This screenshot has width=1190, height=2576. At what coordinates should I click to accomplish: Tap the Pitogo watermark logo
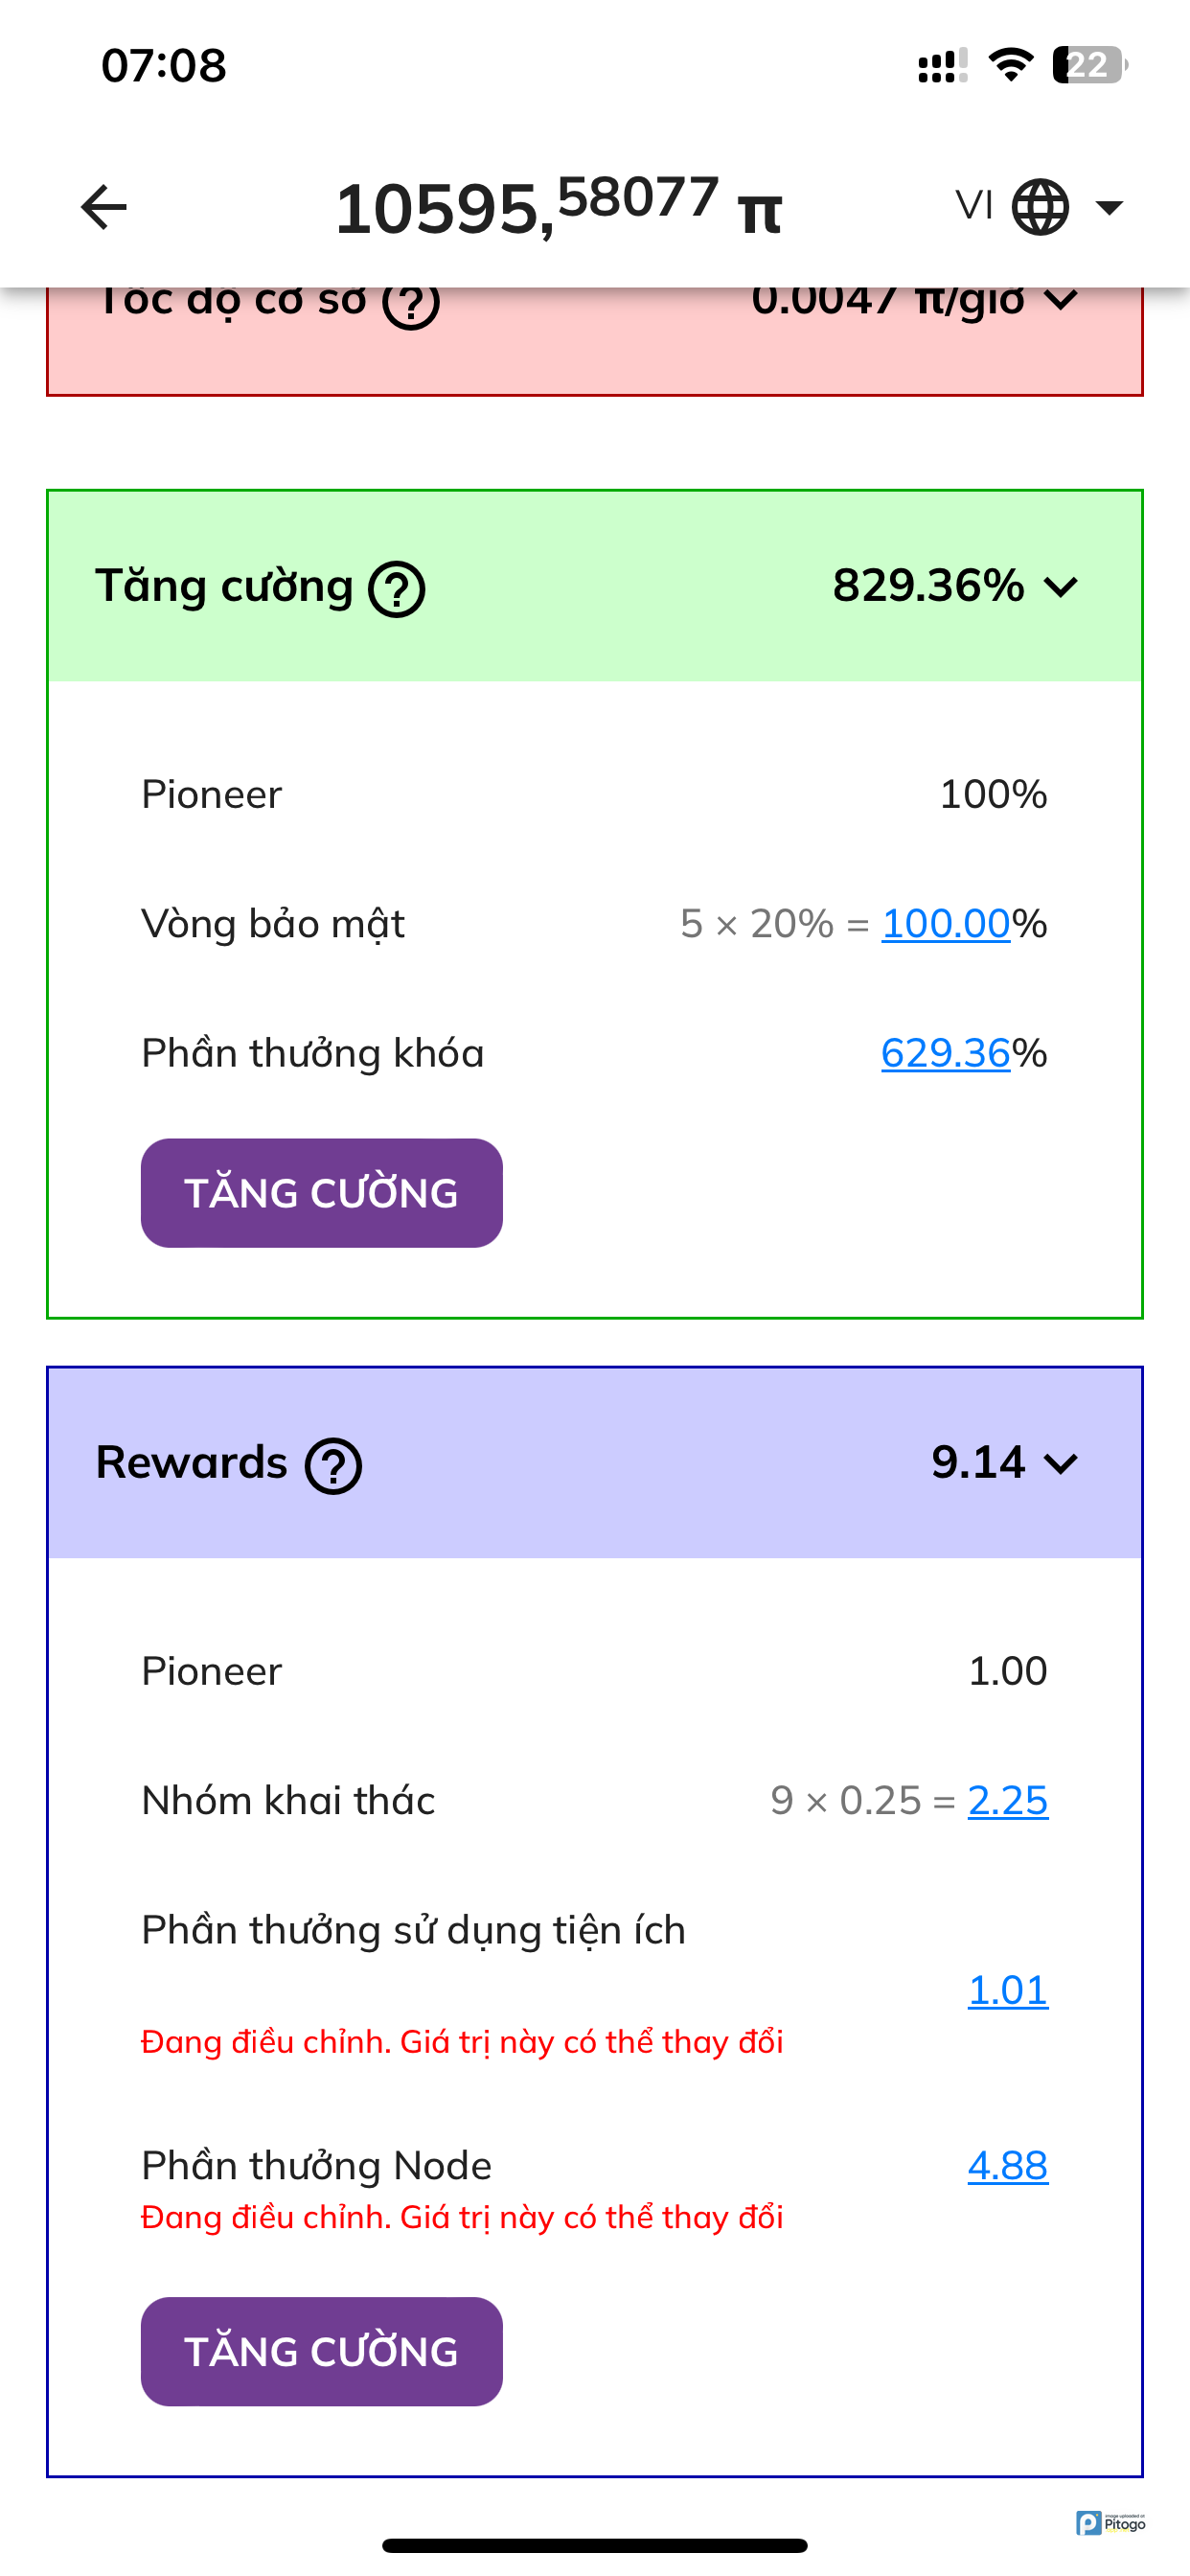pos(1111,2523)
